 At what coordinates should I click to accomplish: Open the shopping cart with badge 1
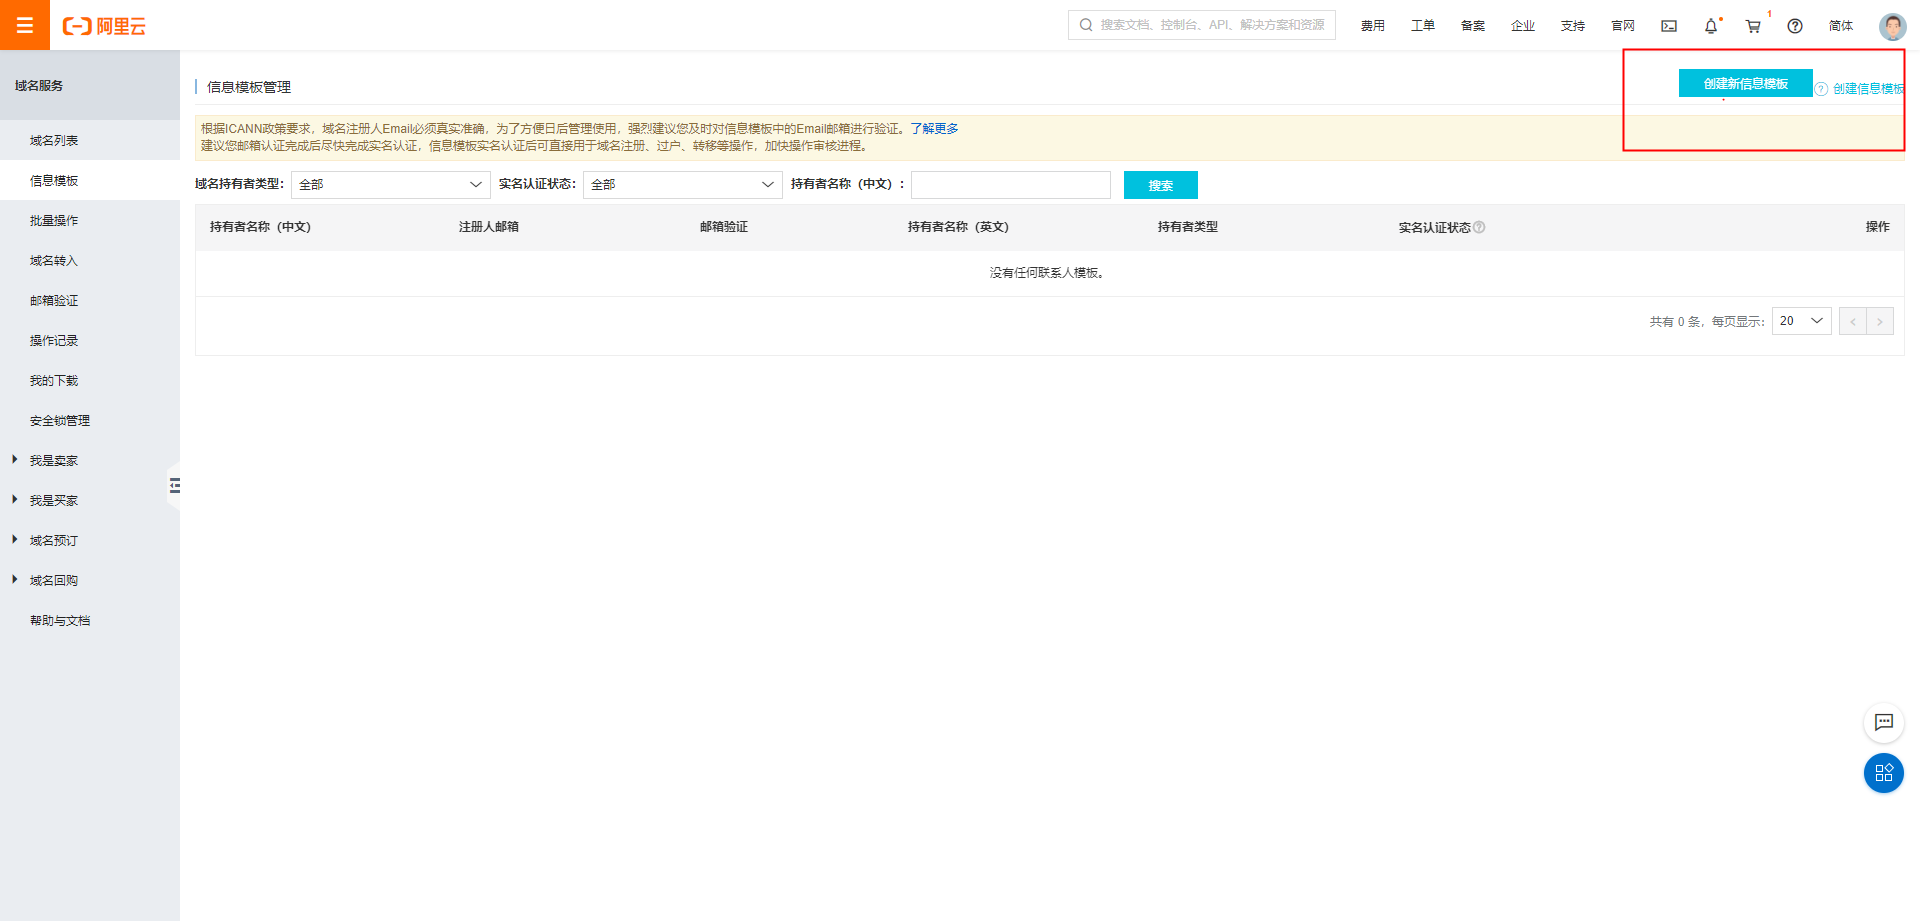coord(1752,26)
